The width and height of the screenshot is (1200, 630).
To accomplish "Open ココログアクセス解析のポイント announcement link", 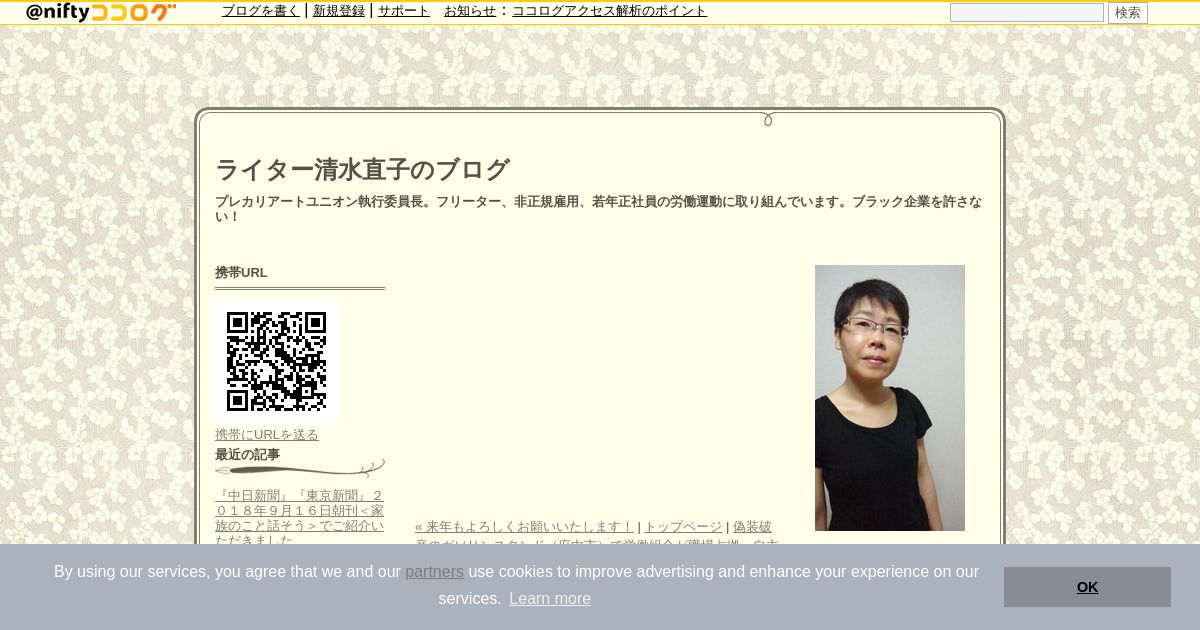I will (610, 11).
